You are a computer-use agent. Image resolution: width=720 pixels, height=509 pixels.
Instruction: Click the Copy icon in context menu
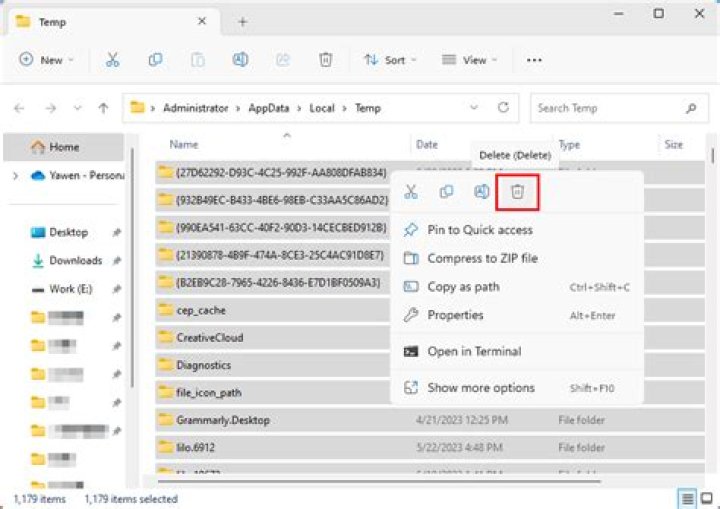pos(446,191)
